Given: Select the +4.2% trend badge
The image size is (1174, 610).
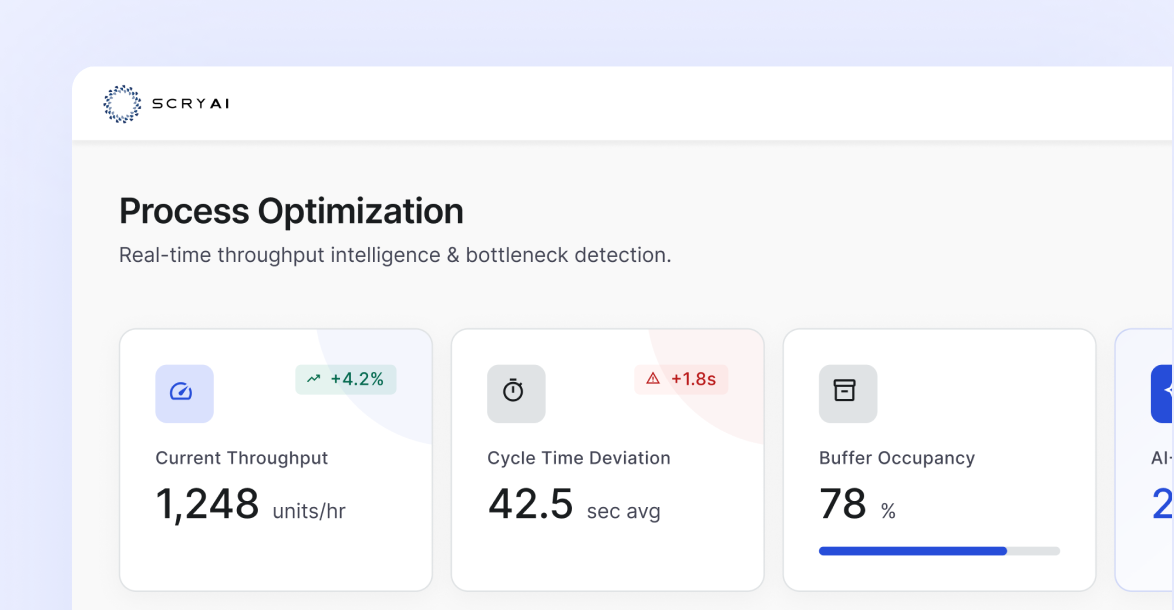Looking at the screenshot, I should click(346, 379).
